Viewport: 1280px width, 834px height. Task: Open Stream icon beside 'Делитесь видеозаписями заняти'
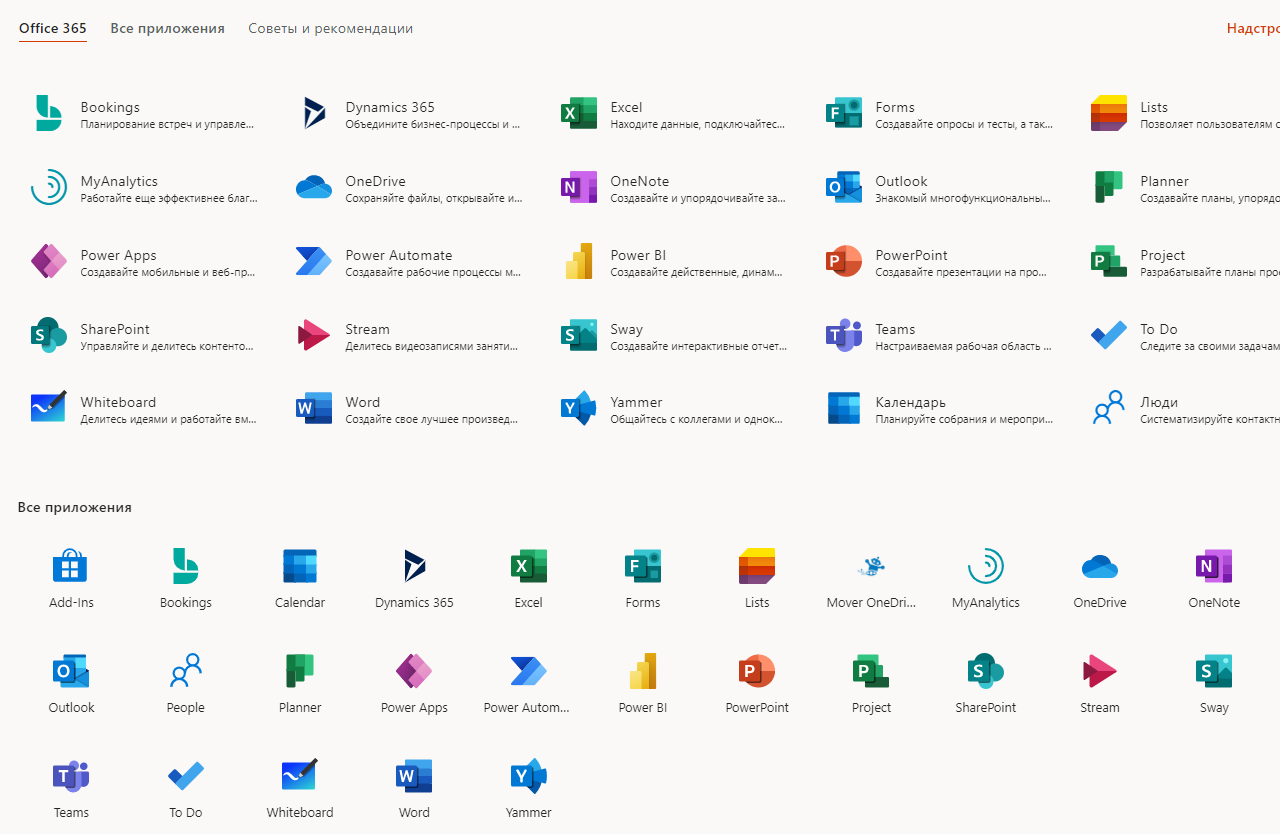click(x=314, y=336)
